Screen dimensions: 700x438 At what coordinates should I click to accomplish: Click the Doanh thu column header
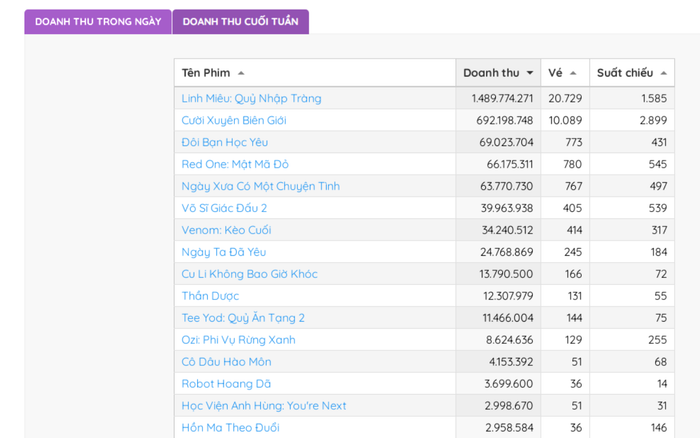(491, 73)
